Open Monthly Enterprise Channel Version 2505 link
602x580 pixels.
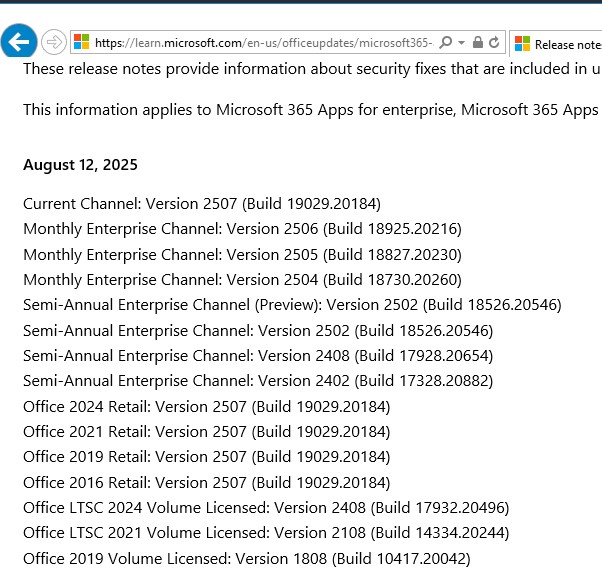[242, 255]
